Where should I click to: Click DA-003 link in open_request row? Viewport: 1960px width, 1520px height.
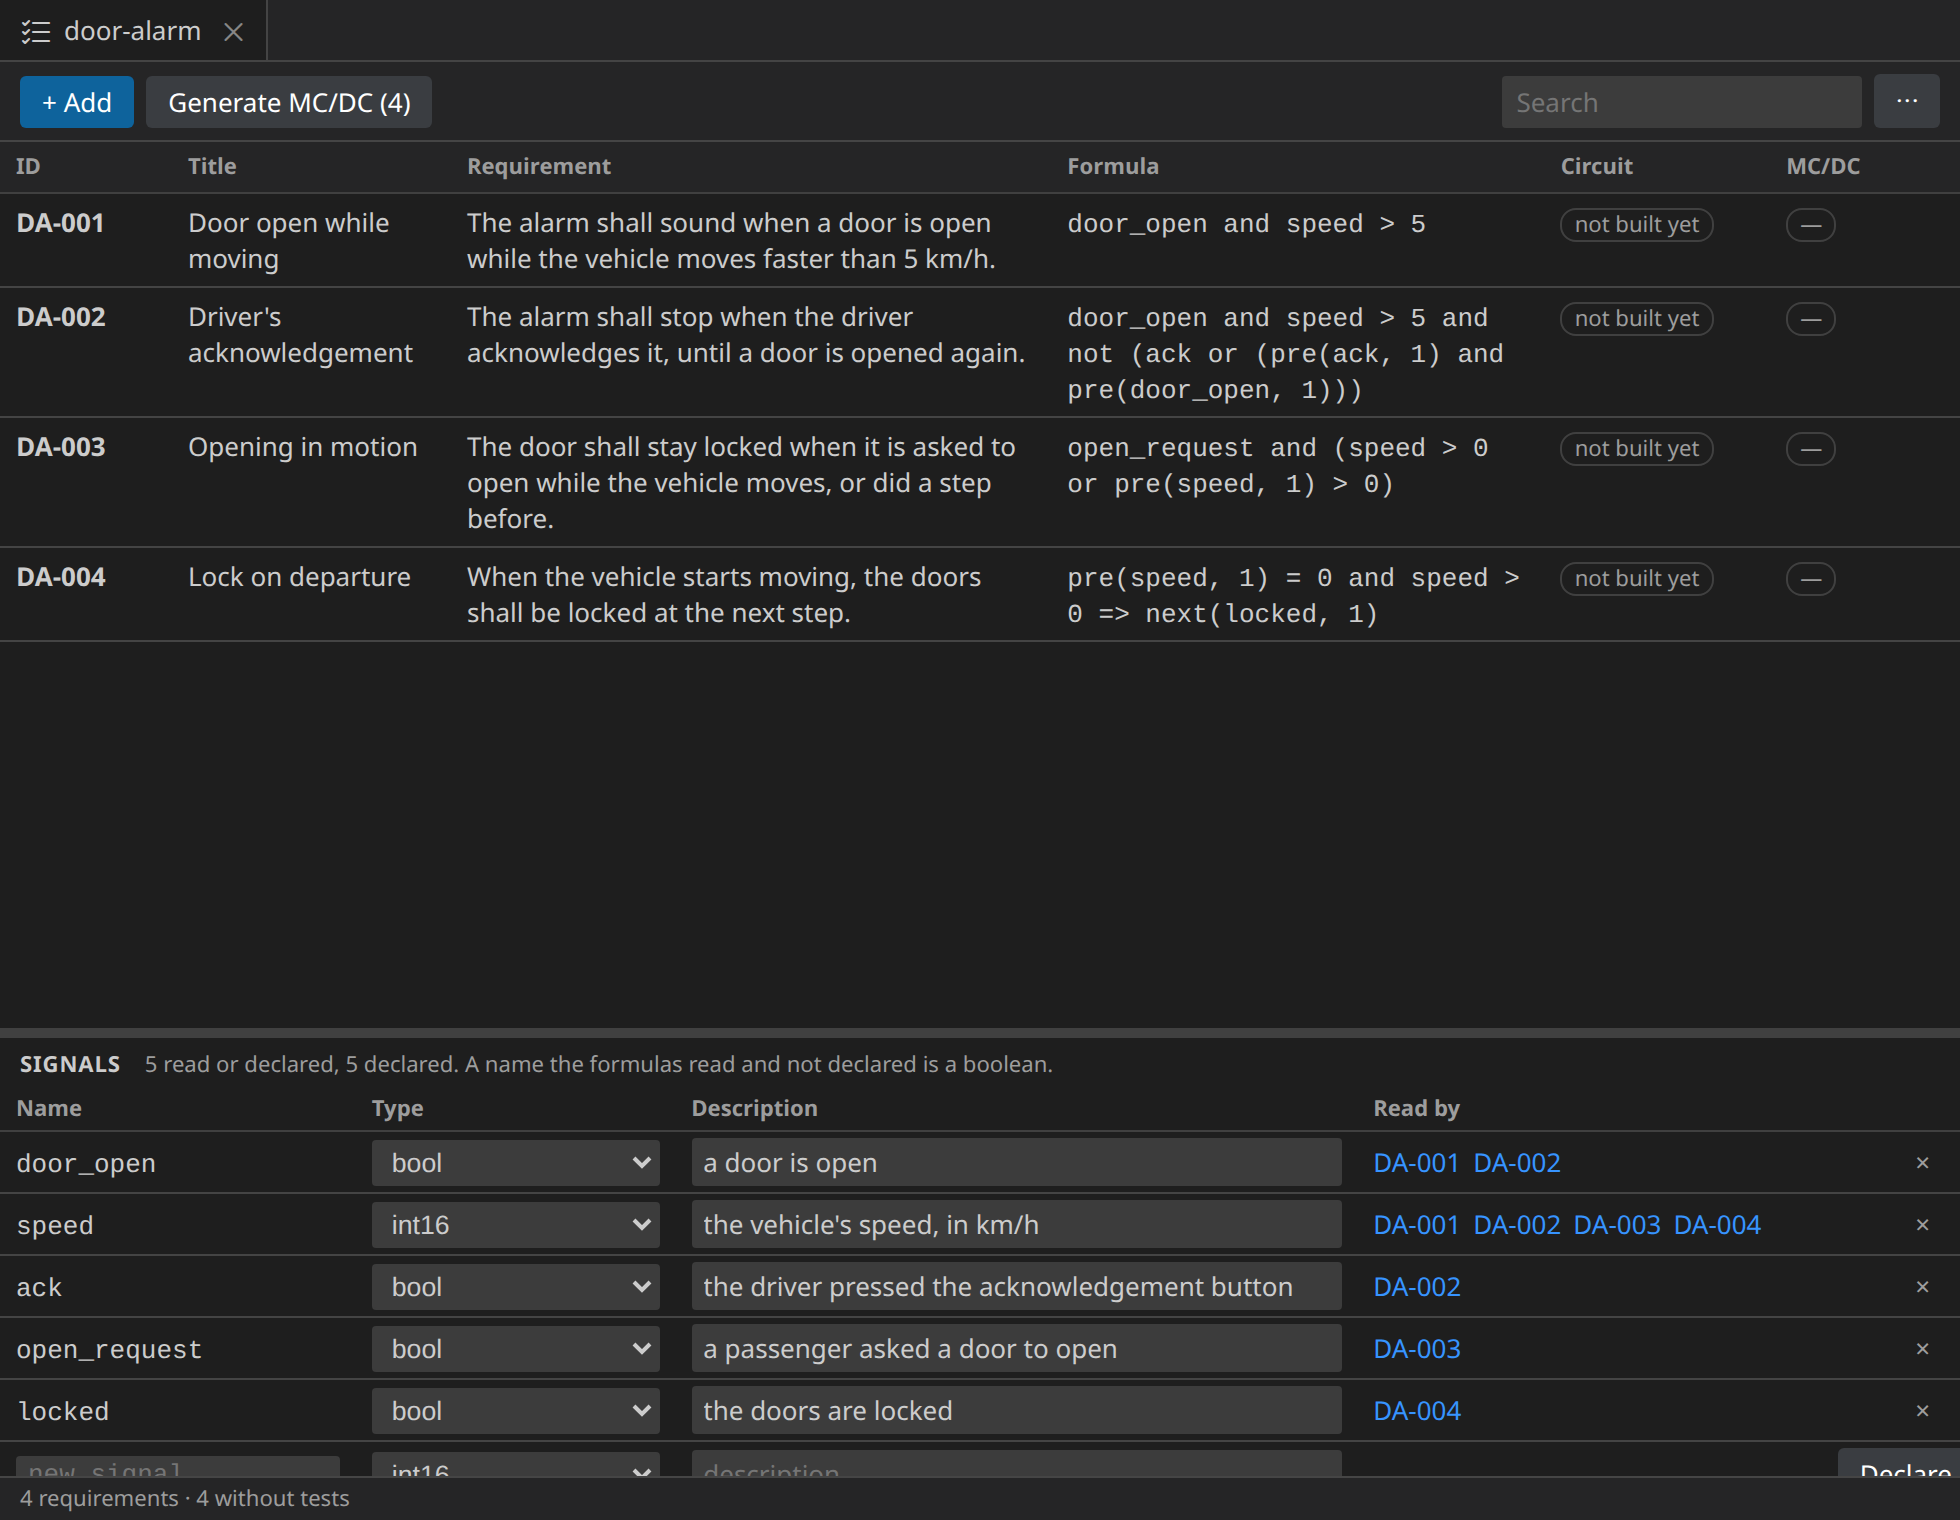pos(1416,1349)
